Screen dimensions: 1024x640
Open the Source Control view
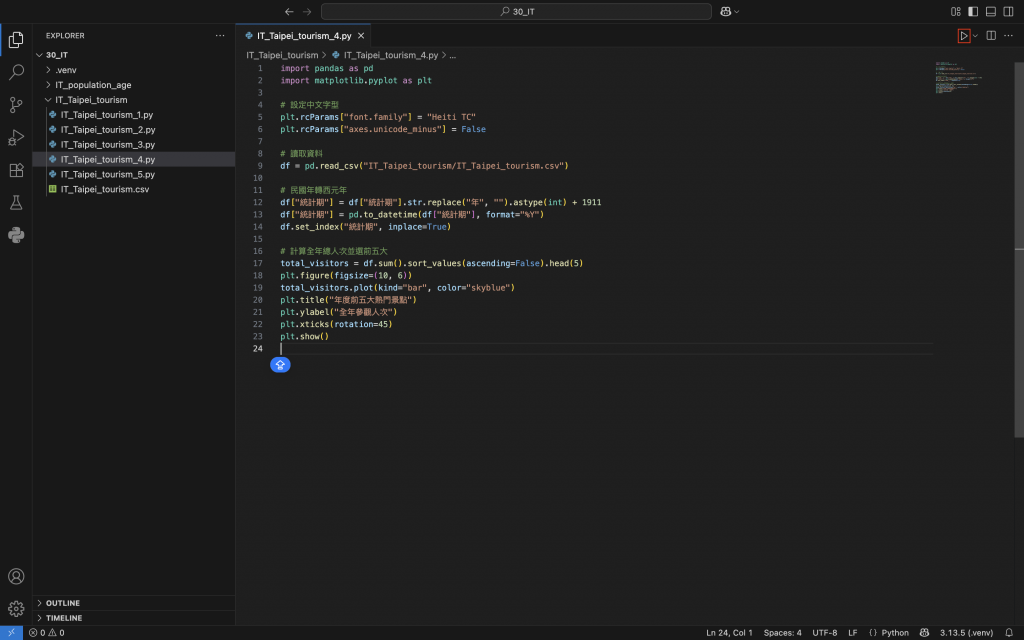[x=16, y=105]
